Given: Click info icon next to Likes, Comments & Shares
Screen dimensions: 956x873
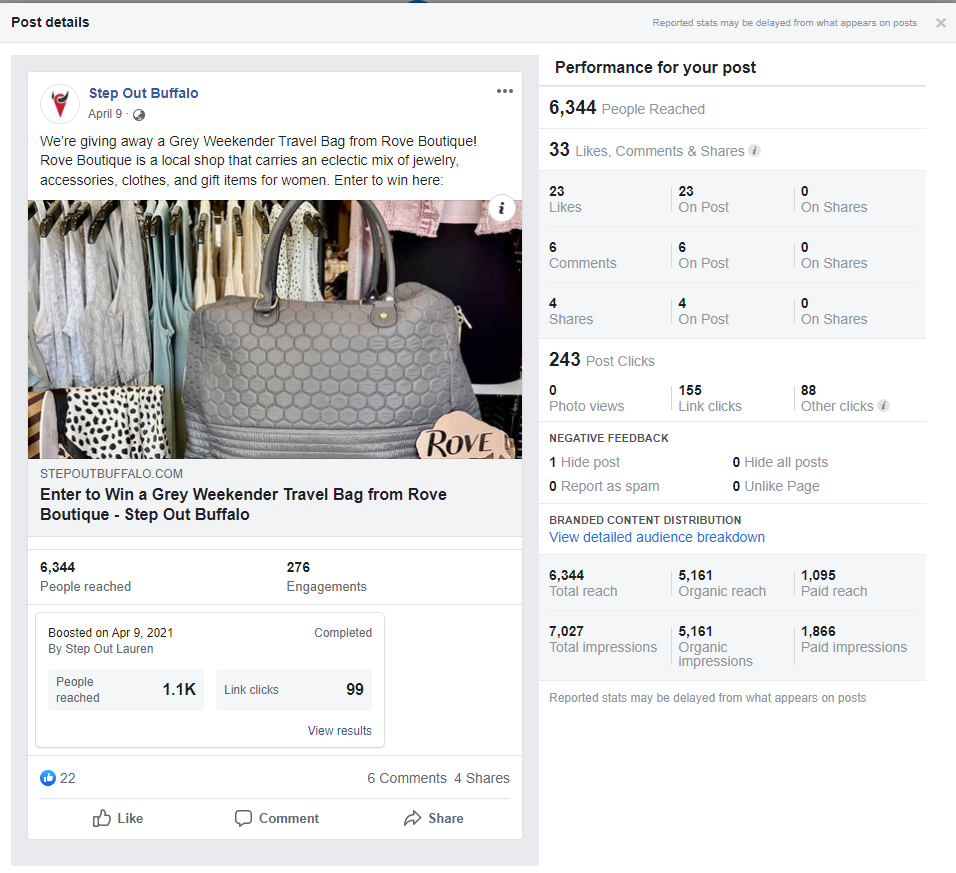Looking at the screenshot, I should pos(754,151).
